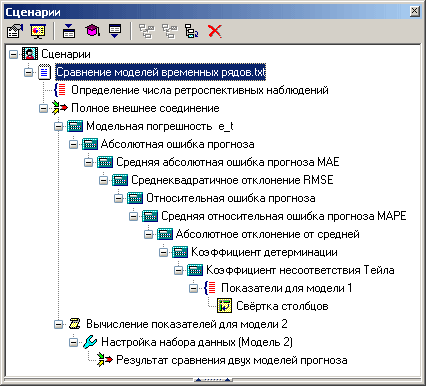426x386 pixels.
Task: Click calculator icon beside Средняя относительная ошибка MAPE
Action: click(150, 216)
